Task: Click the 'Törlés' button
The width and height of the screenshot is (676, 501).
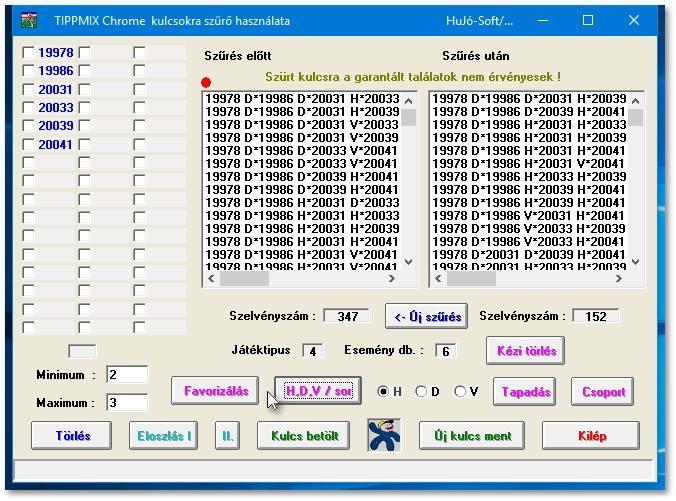Action: point(72,435)
